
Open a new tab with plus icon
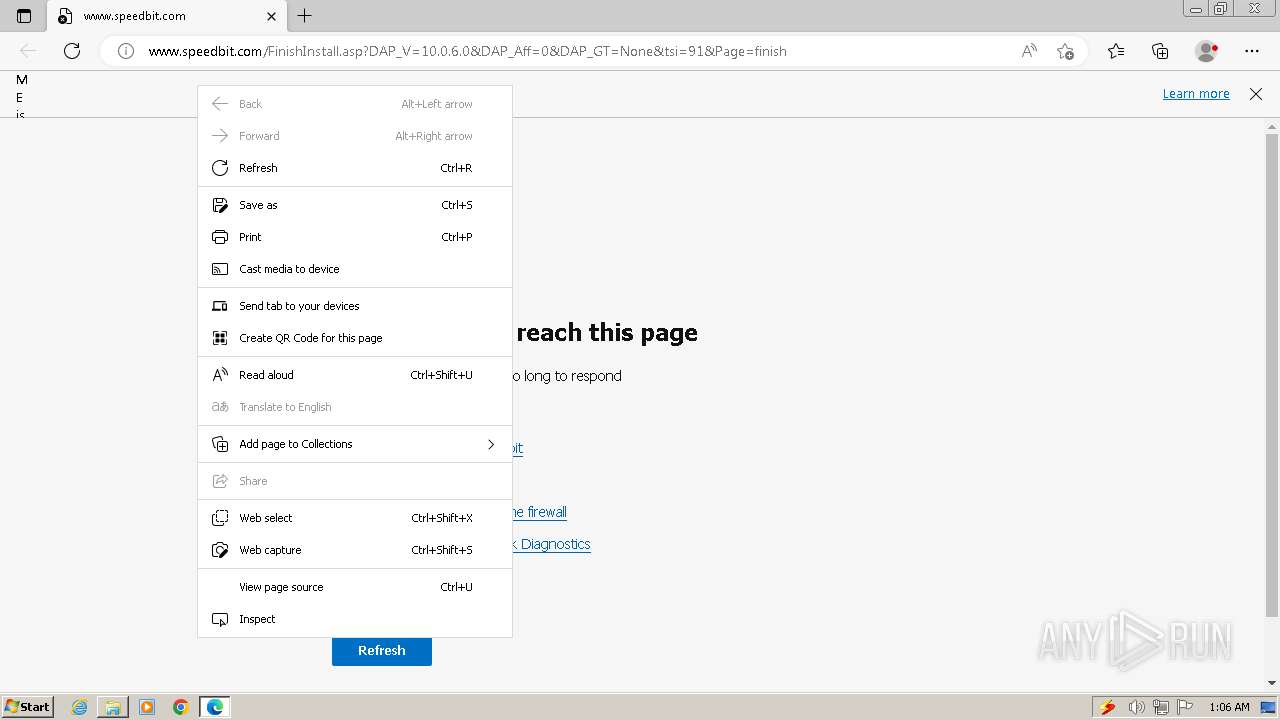(305, 16)
